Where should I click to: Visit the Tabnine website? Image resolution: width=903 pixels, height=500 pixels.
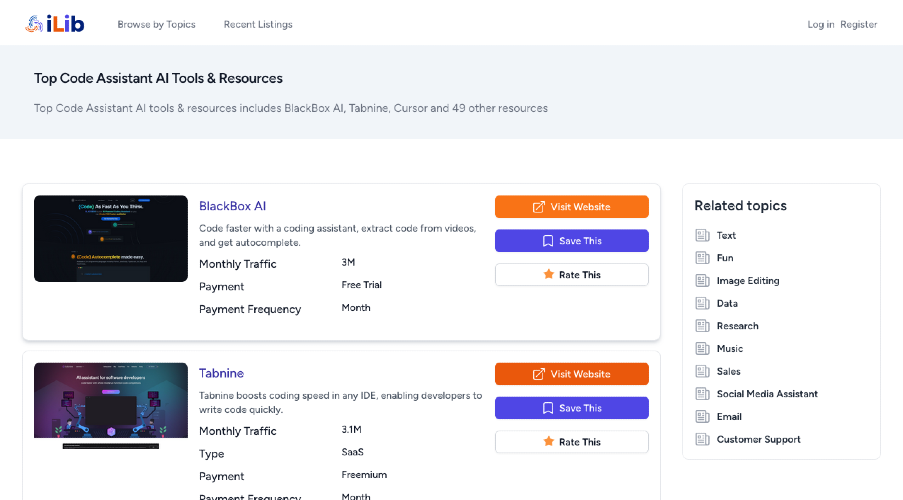point(571,374)
